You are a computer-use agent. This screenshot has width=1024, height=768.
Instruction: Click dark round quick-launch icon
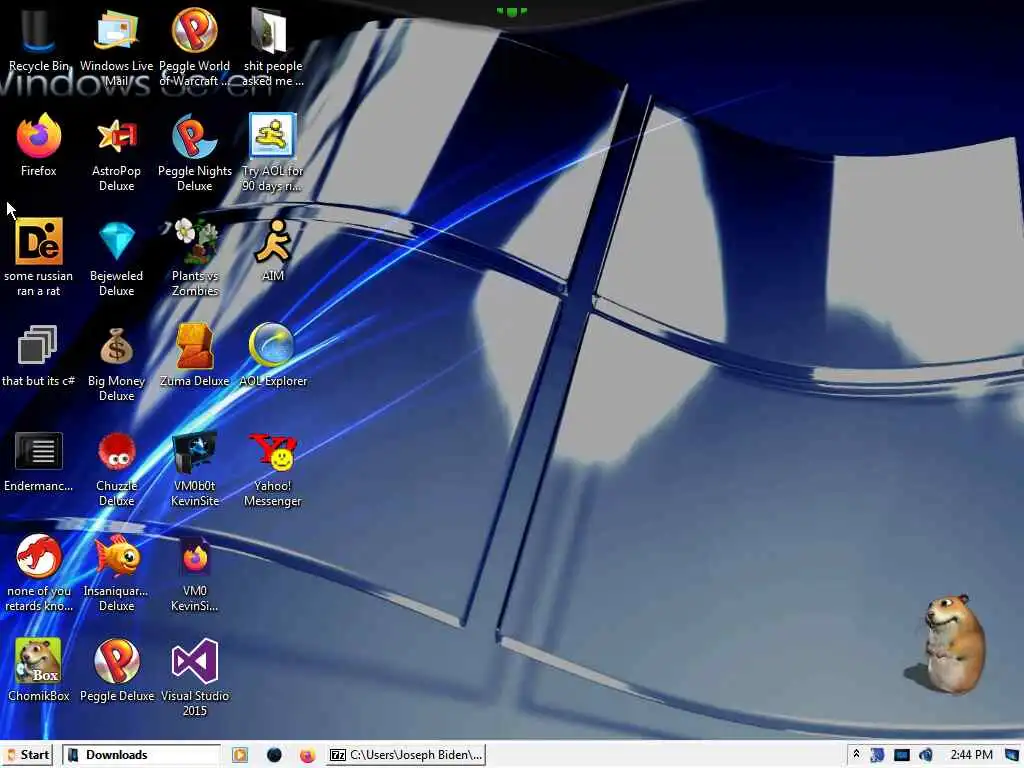pyautogui.click(x=274, y=755)
